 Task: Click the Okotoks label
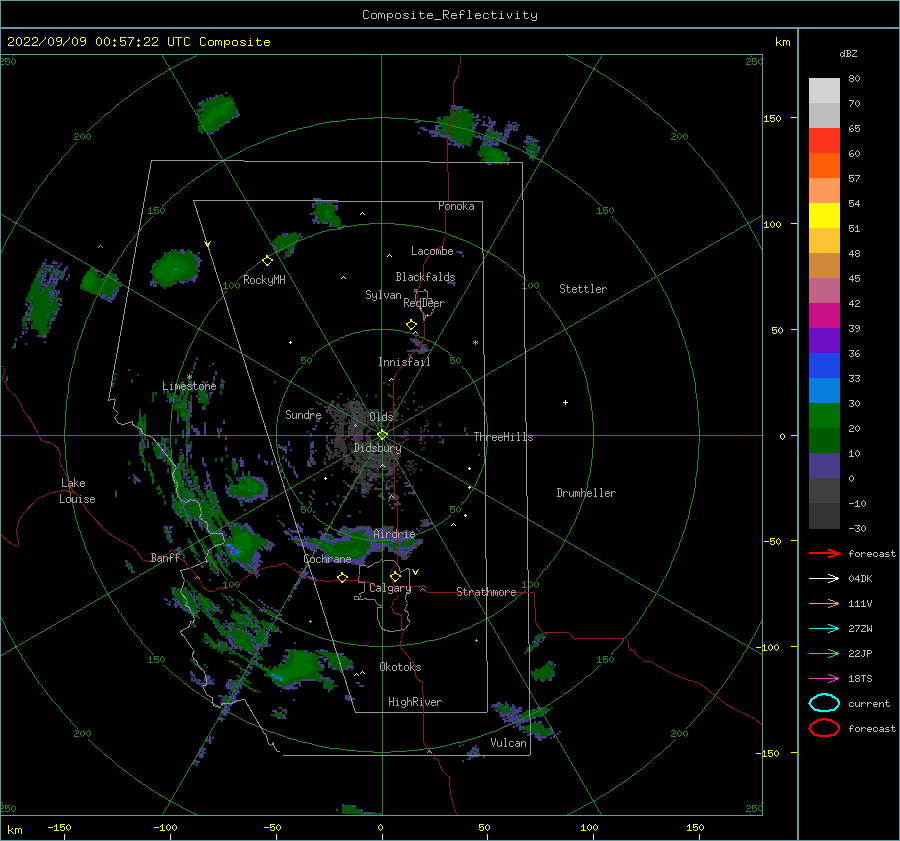[400, 667]
